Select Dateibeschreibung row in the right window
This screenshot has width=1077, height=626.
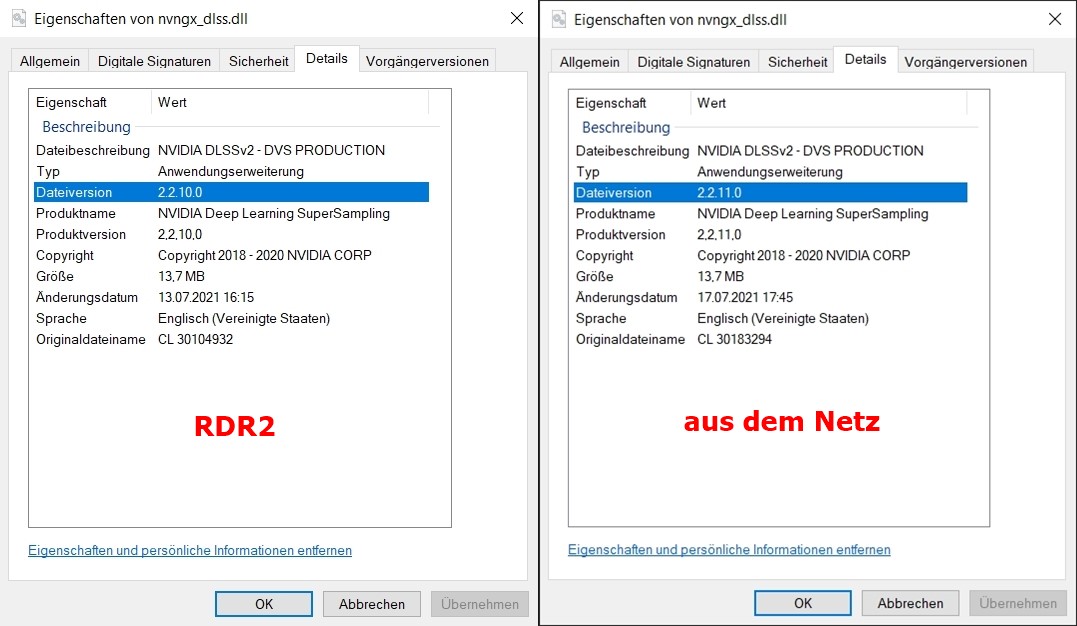point(770,150)
